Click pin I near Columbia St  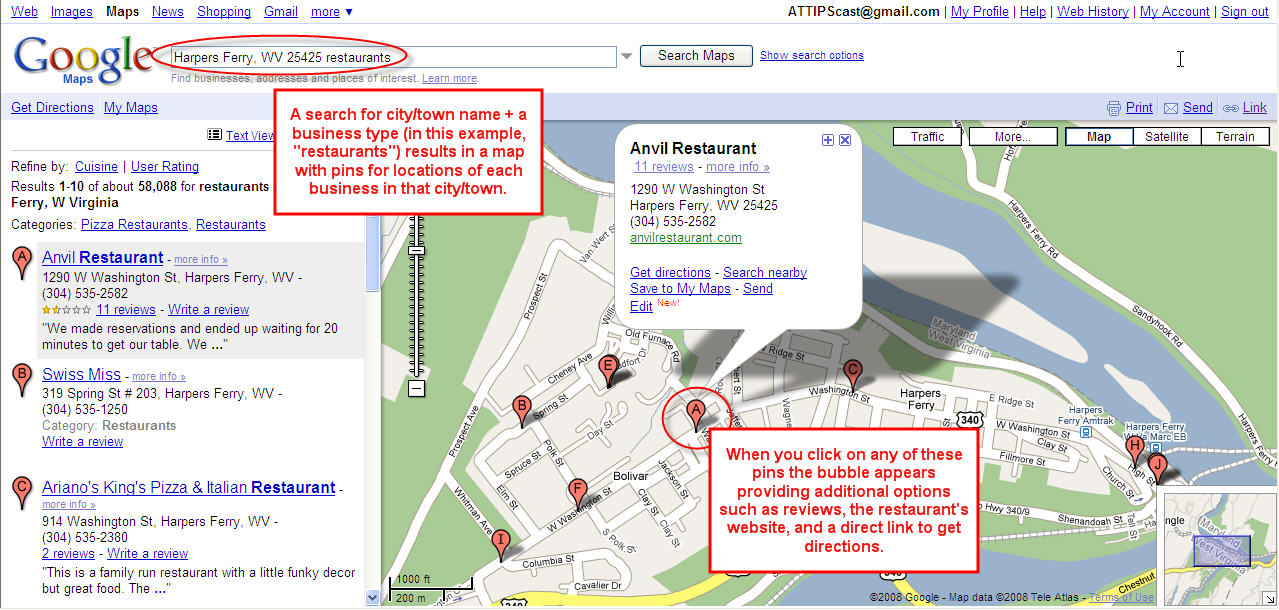tap(502, 542)
